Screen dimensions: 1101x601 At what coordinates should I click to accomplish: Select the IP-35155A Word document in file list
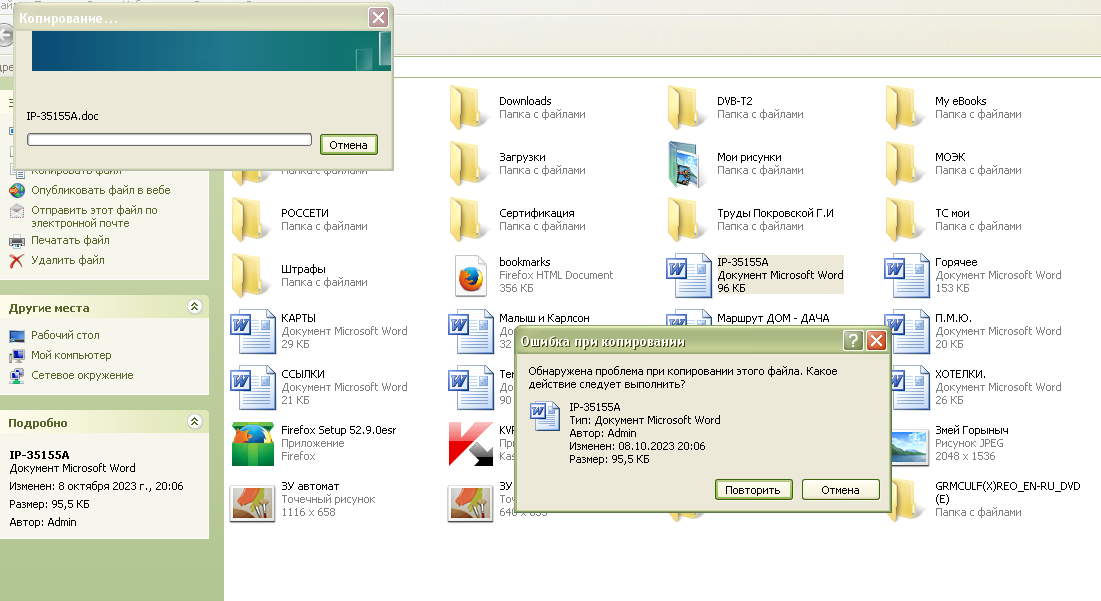click(686, 275)
